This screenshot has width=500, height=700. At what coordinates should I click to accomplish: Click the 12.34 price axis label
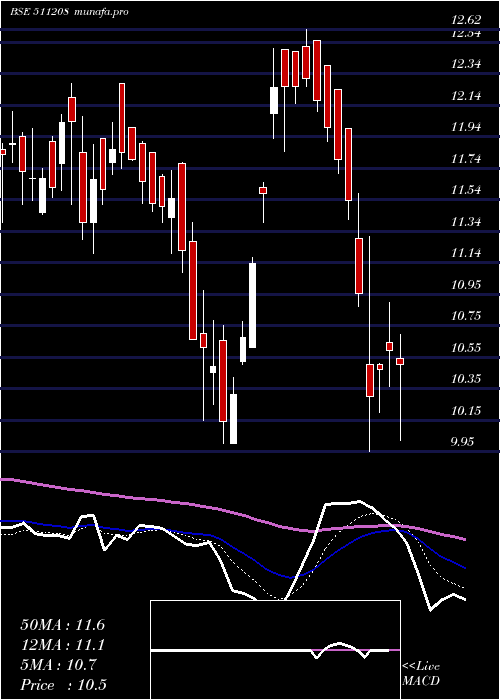point(466,64)
